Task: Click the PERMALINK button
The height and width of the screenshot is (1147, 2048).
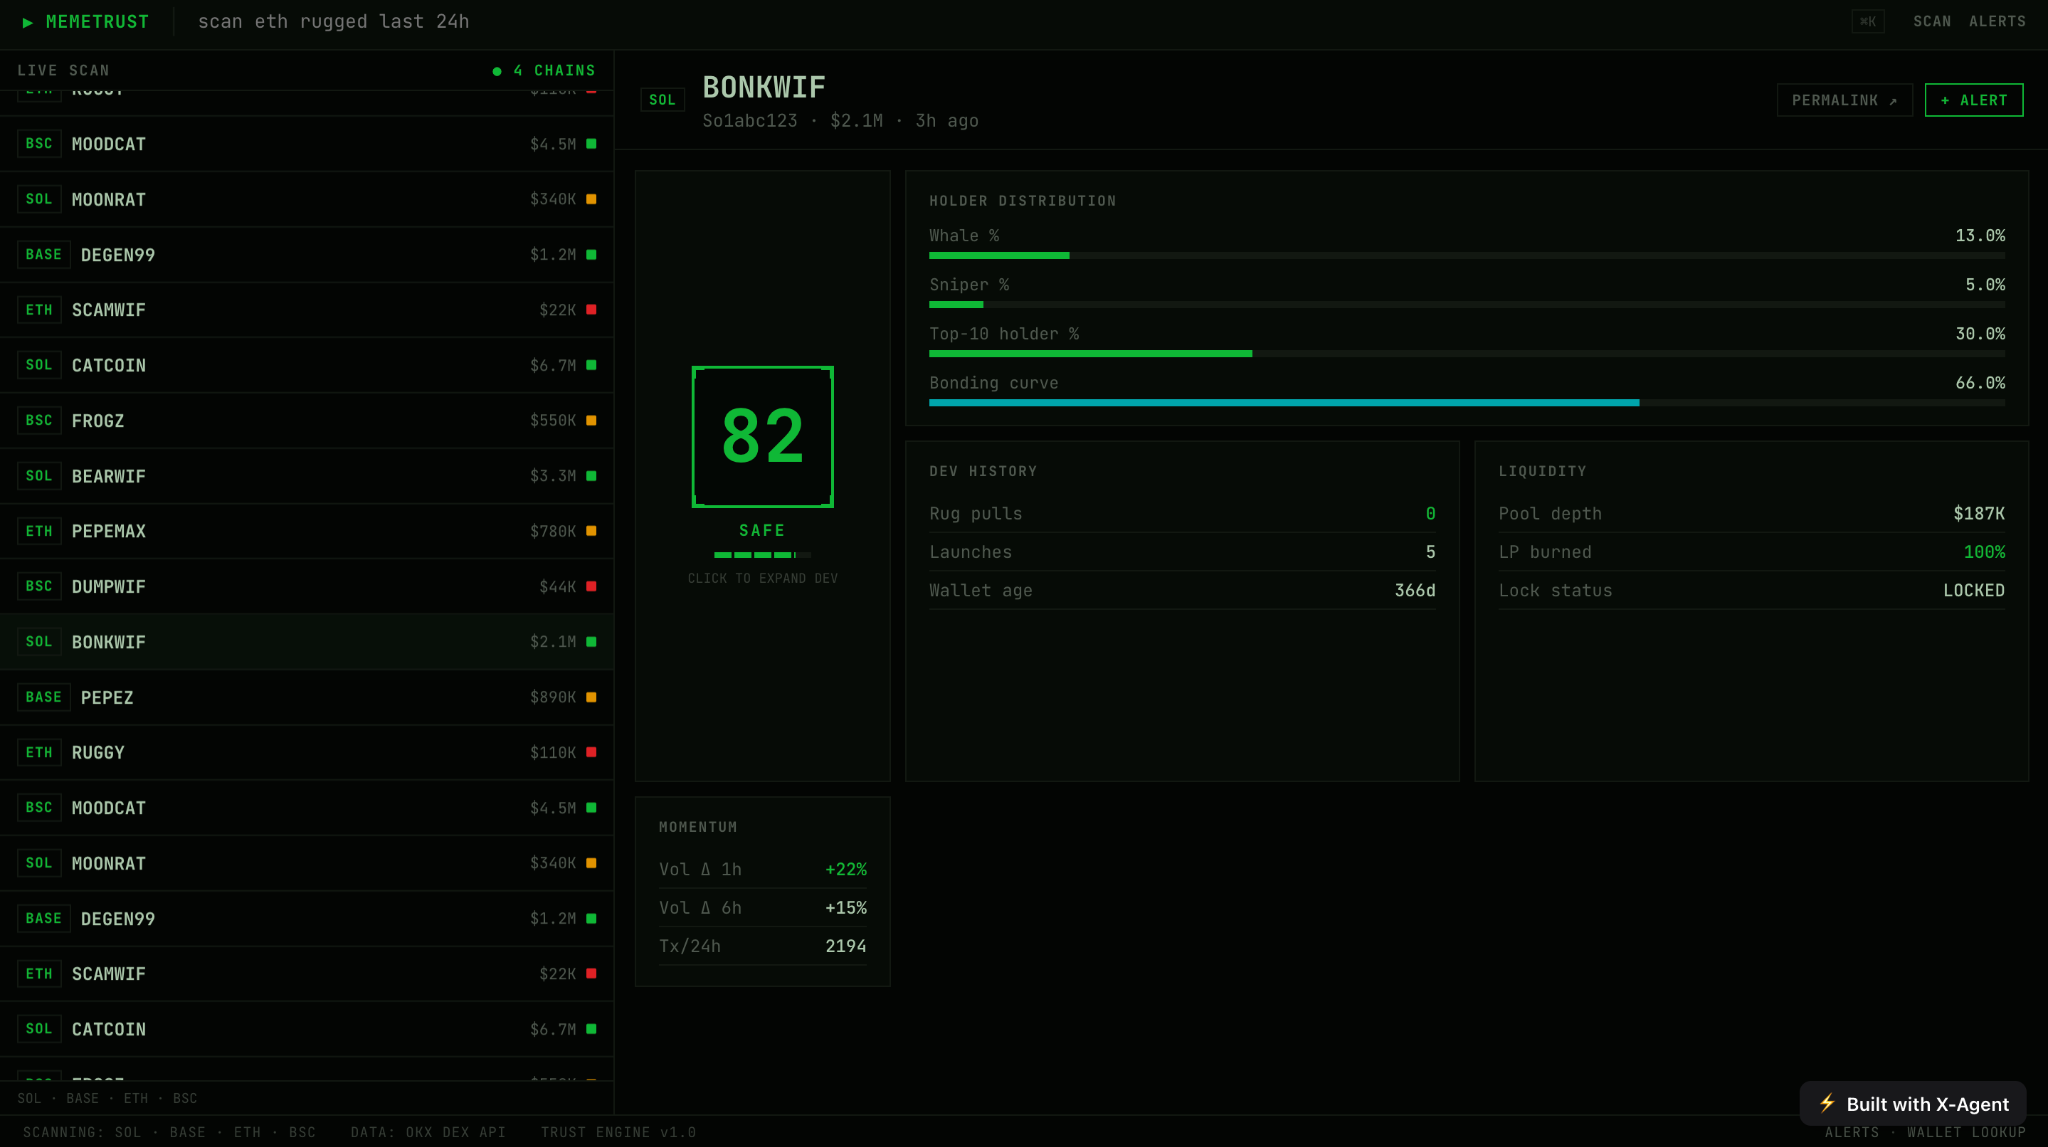Action: click(1844, 100)
